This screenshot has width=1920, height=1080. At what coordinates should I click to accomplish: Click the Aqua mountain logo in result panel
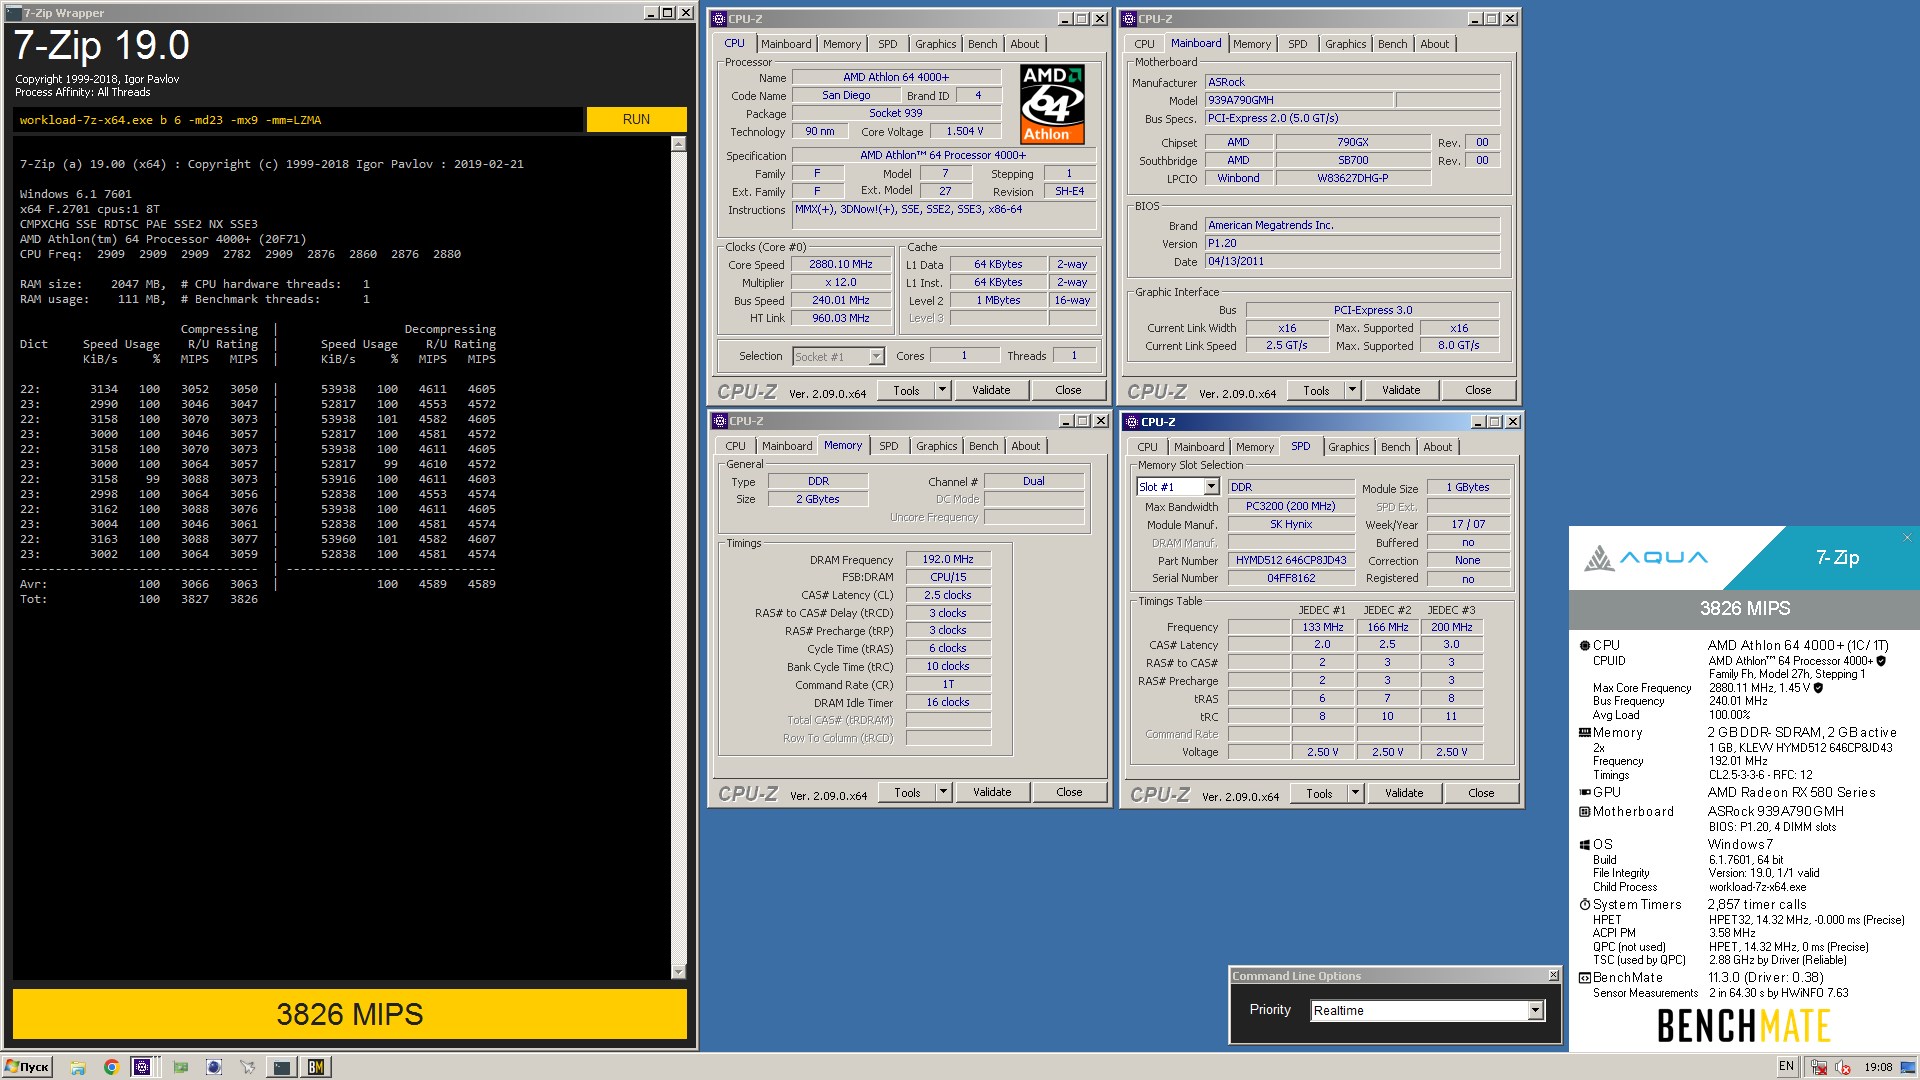click(1599, 557)
